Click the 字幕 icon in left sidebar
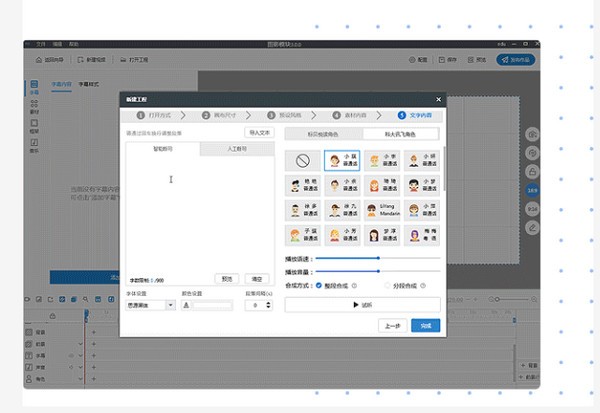 (34, 88)
